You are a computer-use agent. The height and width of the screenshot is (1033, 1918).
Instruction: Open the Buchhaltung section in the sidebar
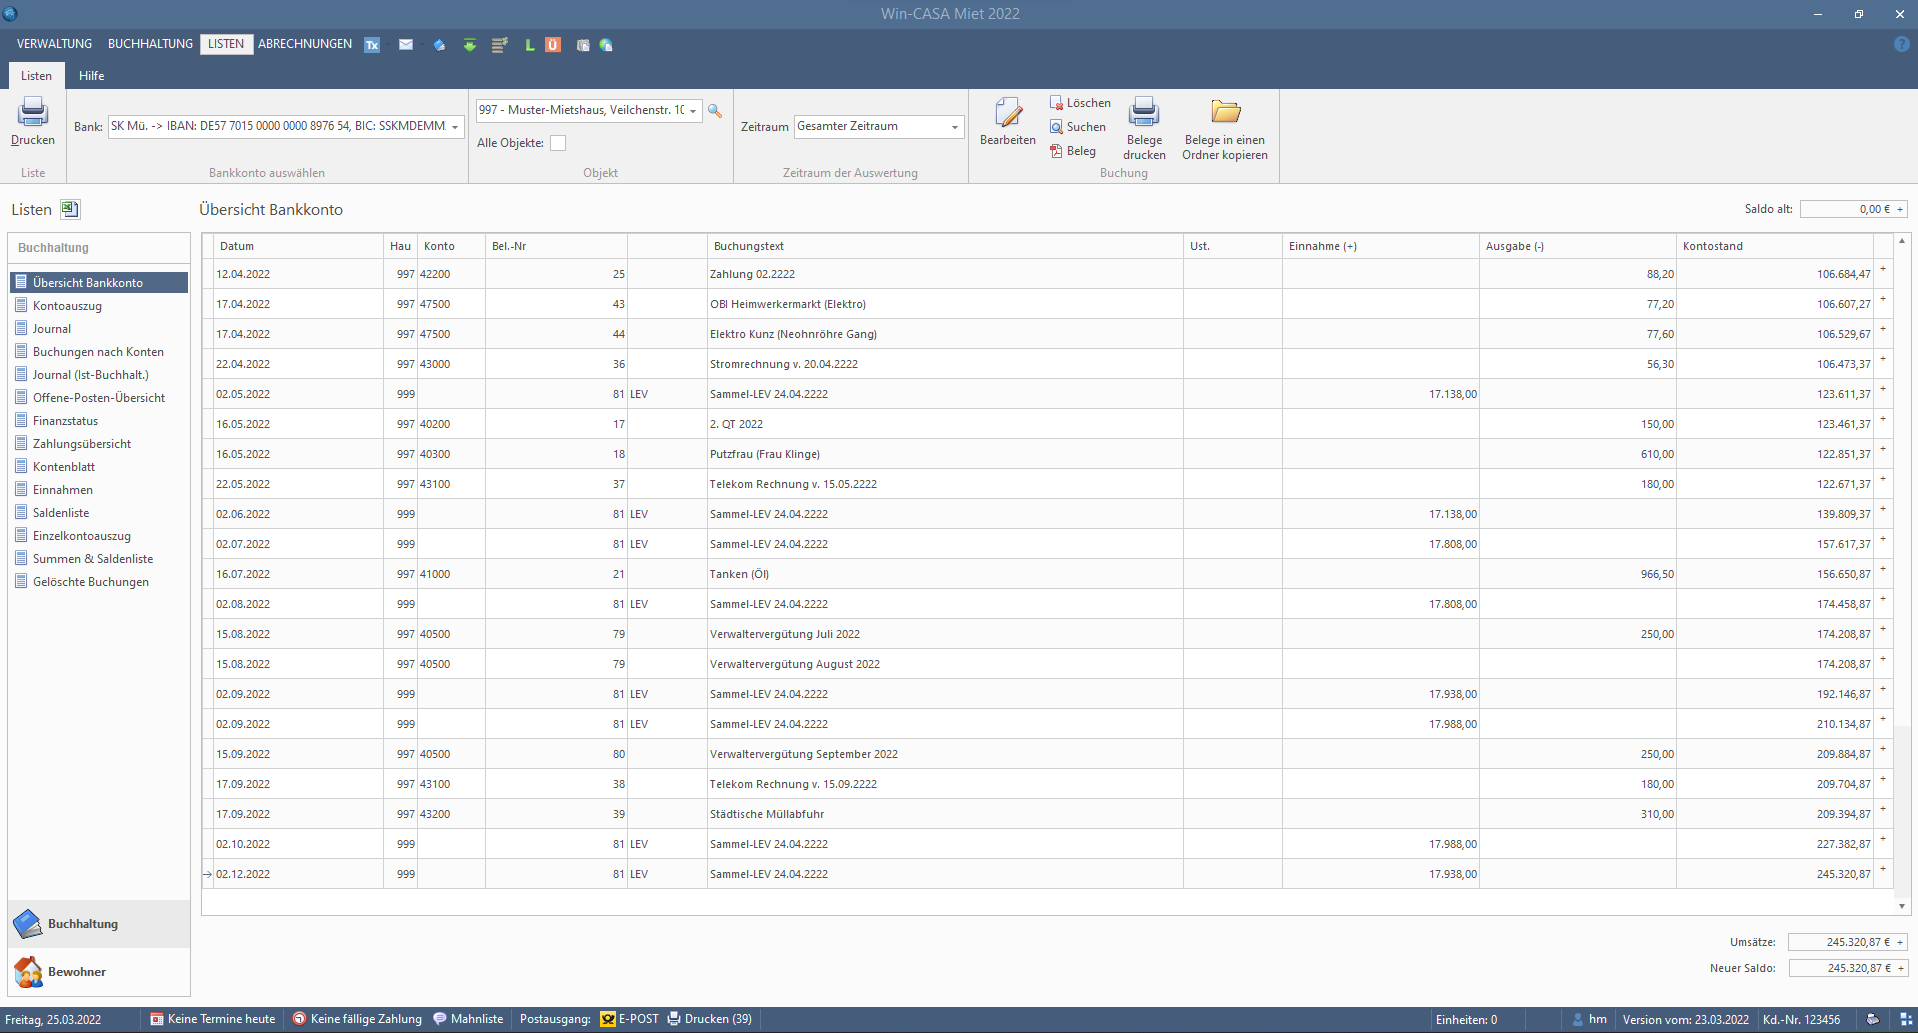(x=98, y=924)
